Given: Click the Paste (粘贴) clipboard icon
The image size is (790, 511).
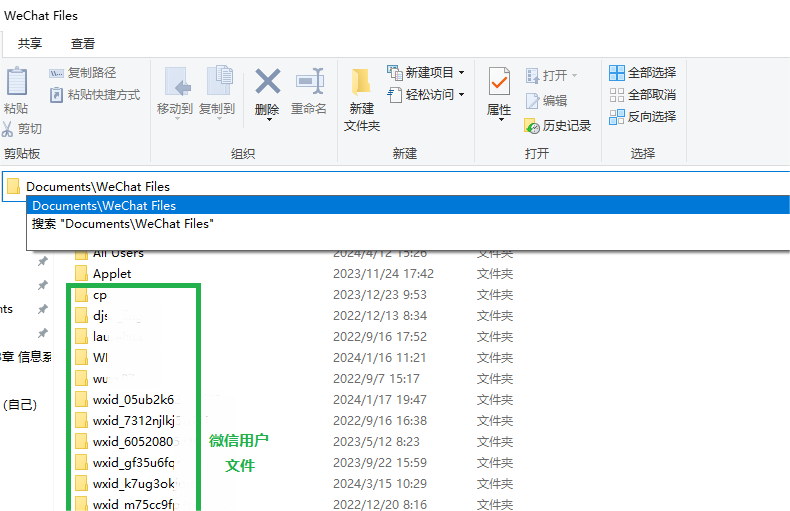Looking at the screenshot, I should pyautogui.click(x=17, y=81).
